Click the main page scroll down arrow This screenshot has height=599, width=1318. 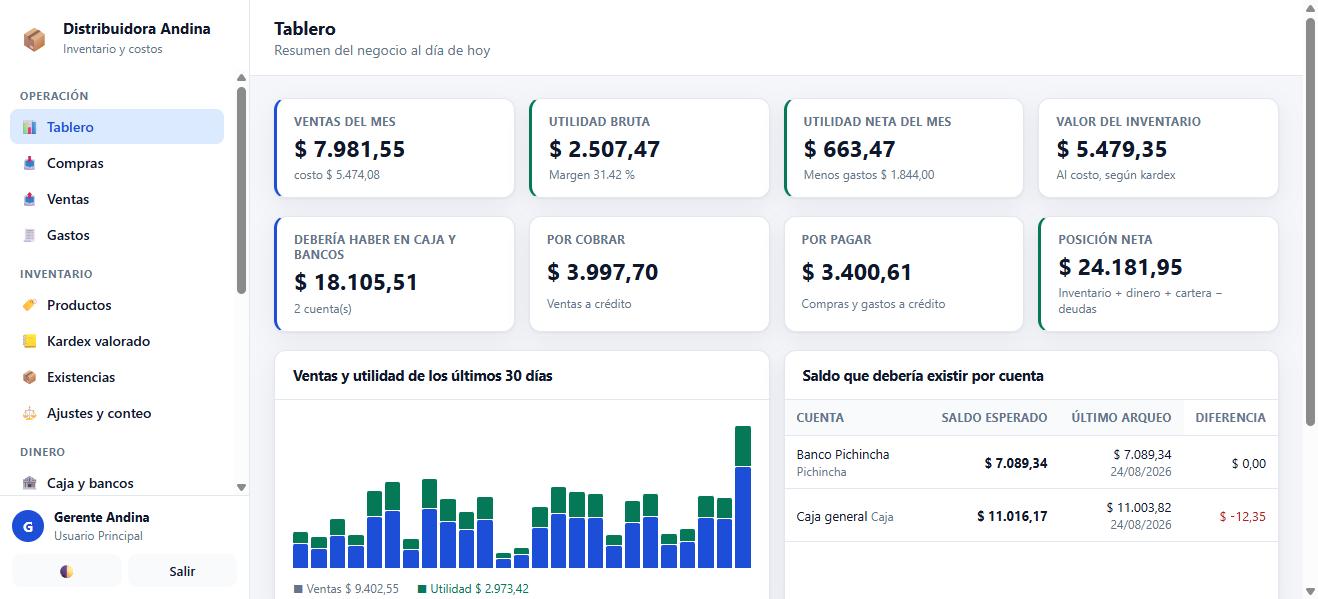pos(1310,591)
